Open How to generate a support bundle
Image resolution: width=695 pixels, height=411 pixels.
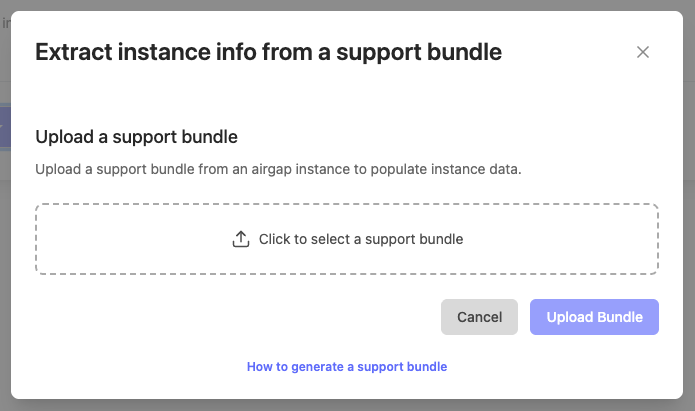tap(347, 367)
